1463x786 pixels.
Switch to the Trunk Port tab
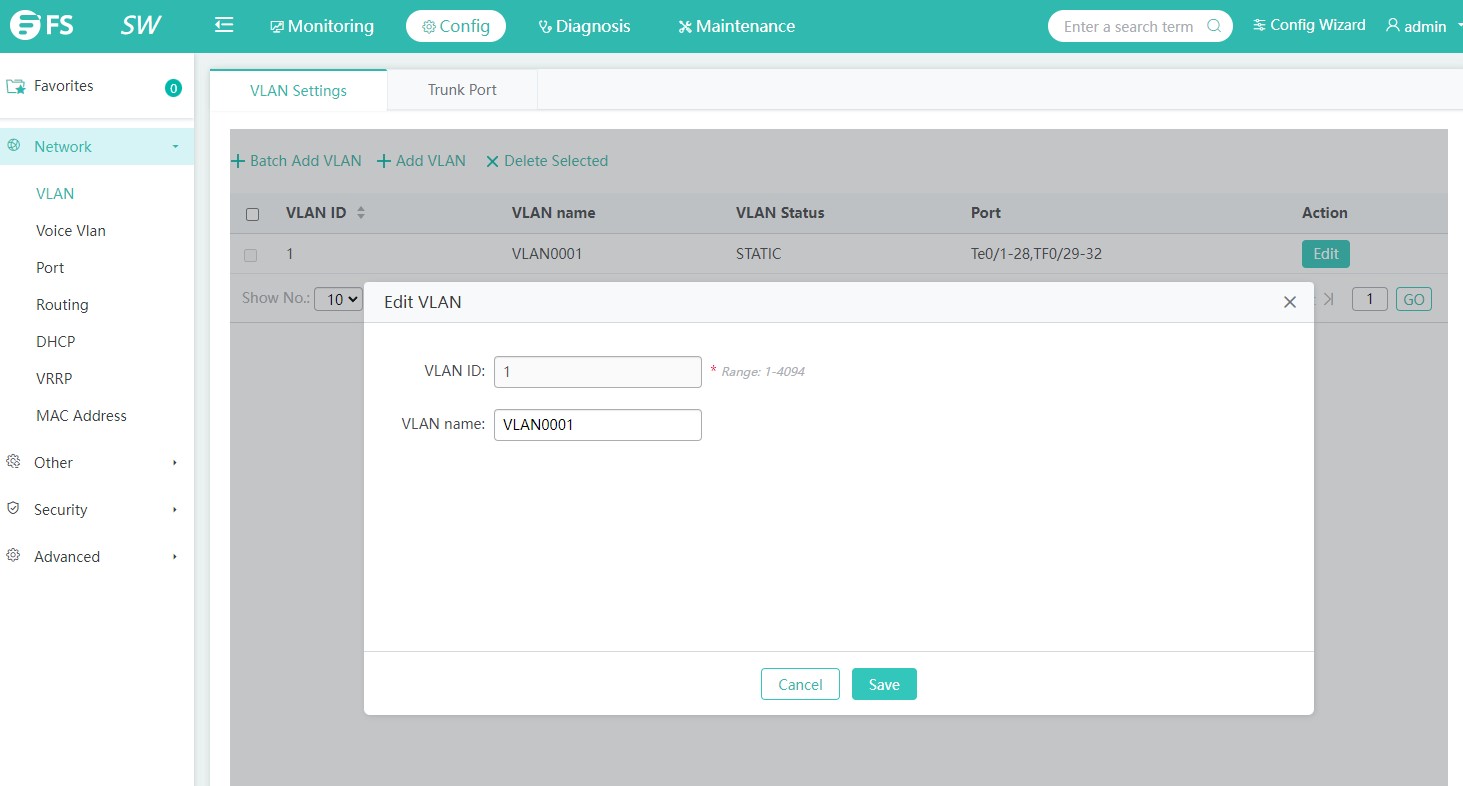pos(462,90)
